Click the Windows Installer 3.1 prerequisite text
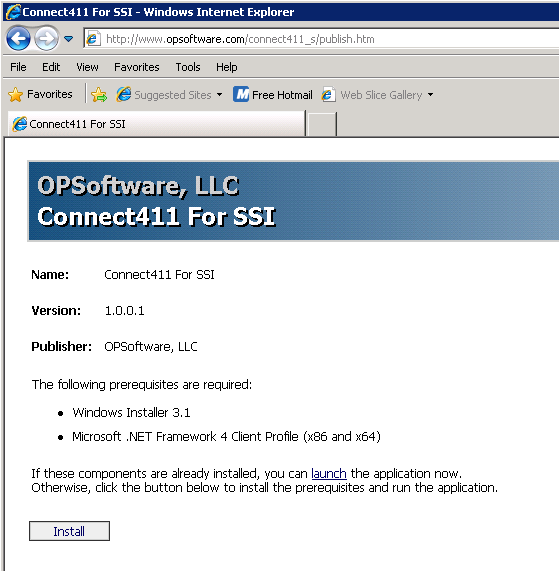Screen dimensions: 559x571 [x=131, y=412]
